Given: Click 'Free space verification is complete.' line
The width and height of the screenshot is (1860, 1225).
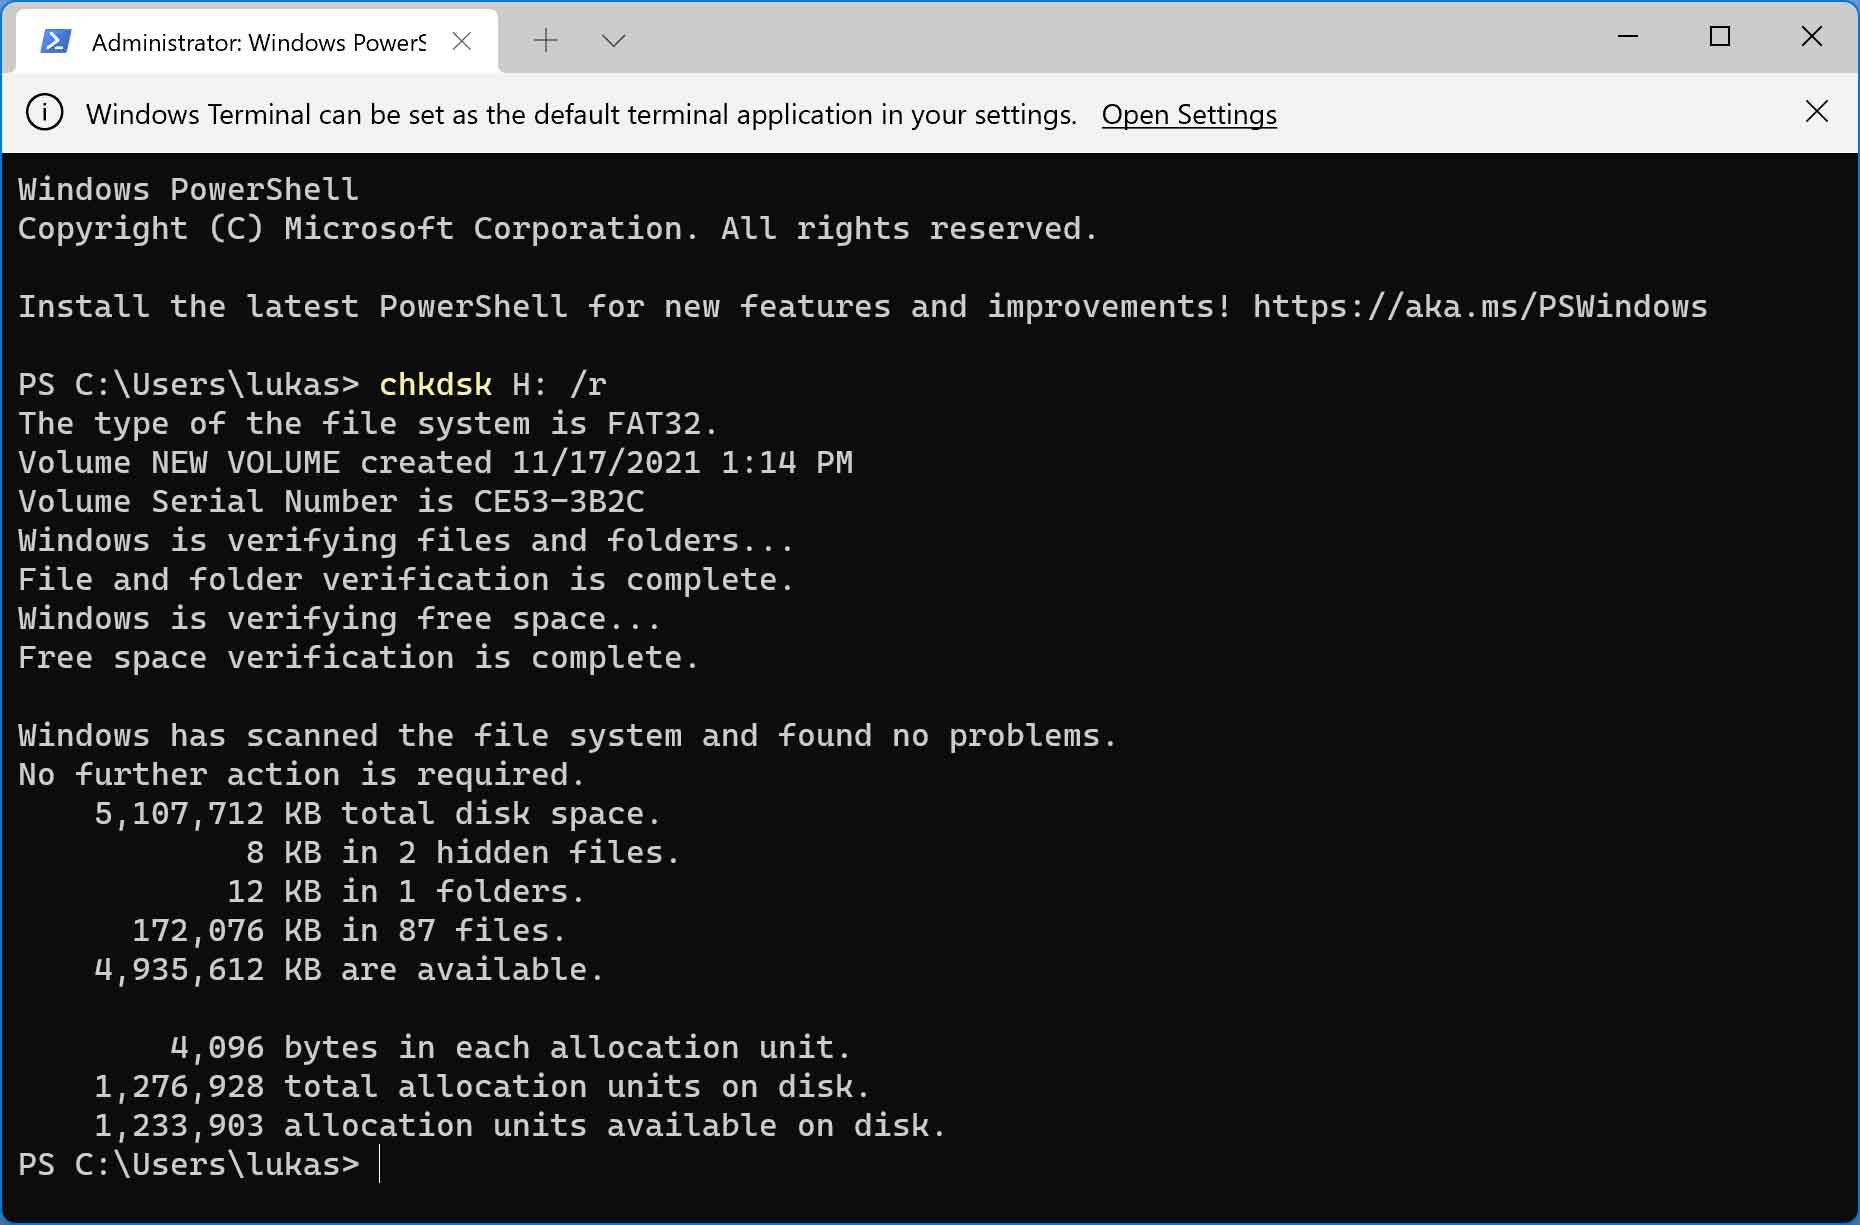Looking at the screenshot, I should click(x=358, y=657).
